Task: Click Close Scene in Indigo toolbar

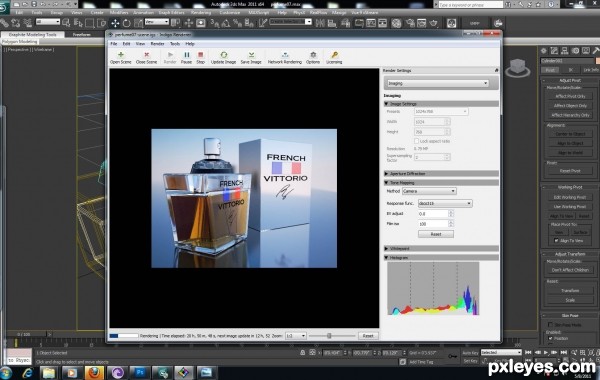Action: coord(146,57)
